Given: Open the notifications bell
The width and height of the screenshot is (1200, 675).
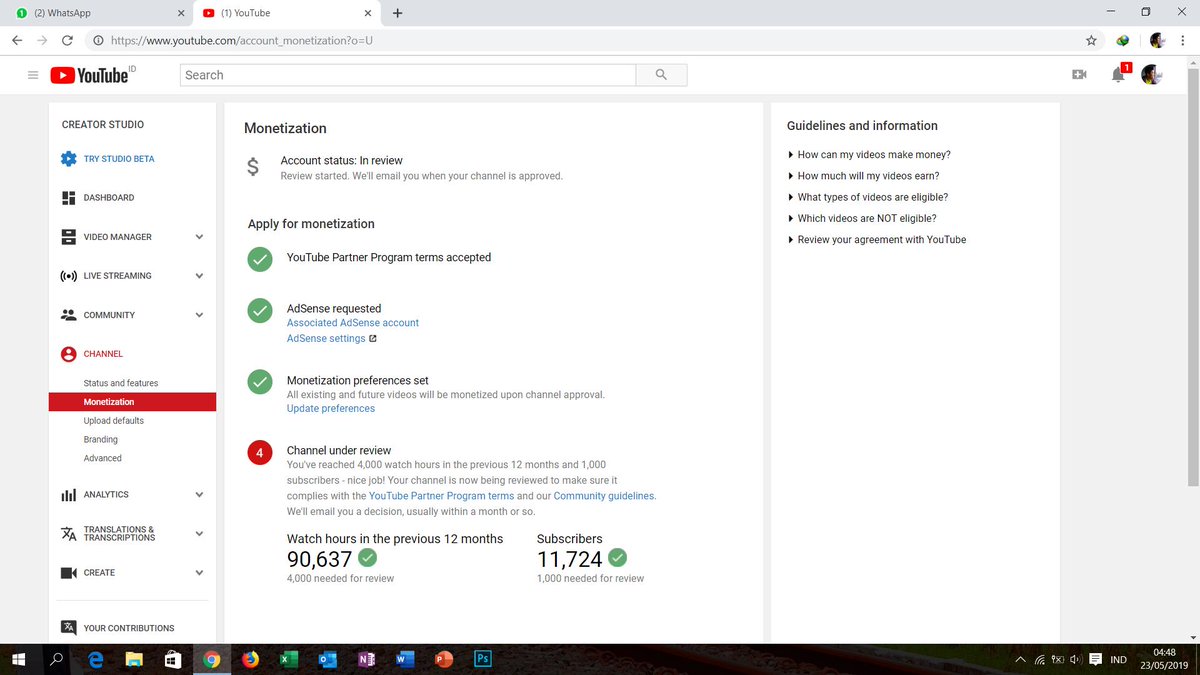Looking at the screenshot, I should click(x=1119, y=75).
